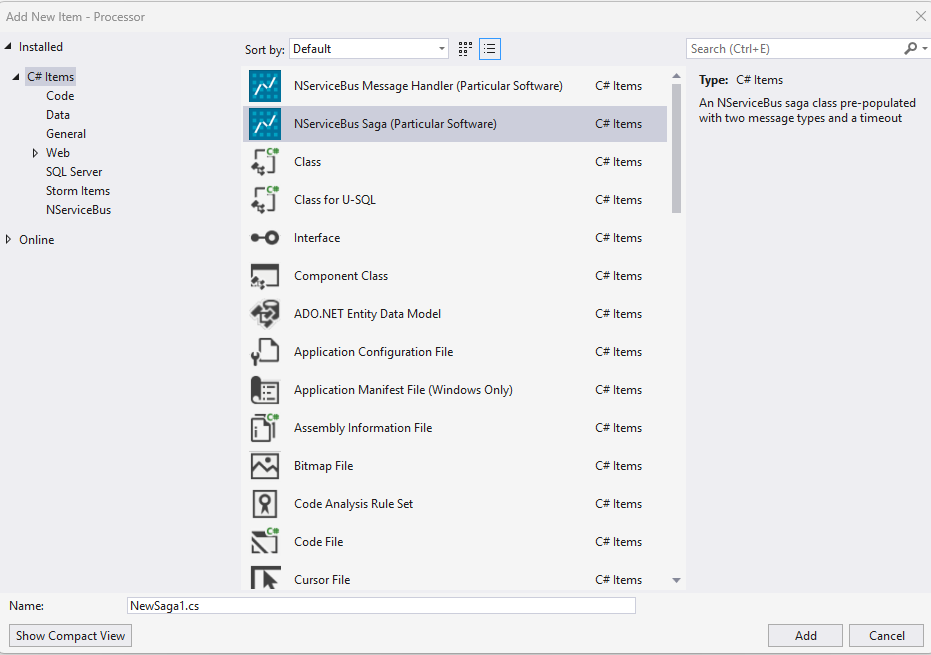
Task: Collapse the Installed tree node
Action: [x=8, y=46]
